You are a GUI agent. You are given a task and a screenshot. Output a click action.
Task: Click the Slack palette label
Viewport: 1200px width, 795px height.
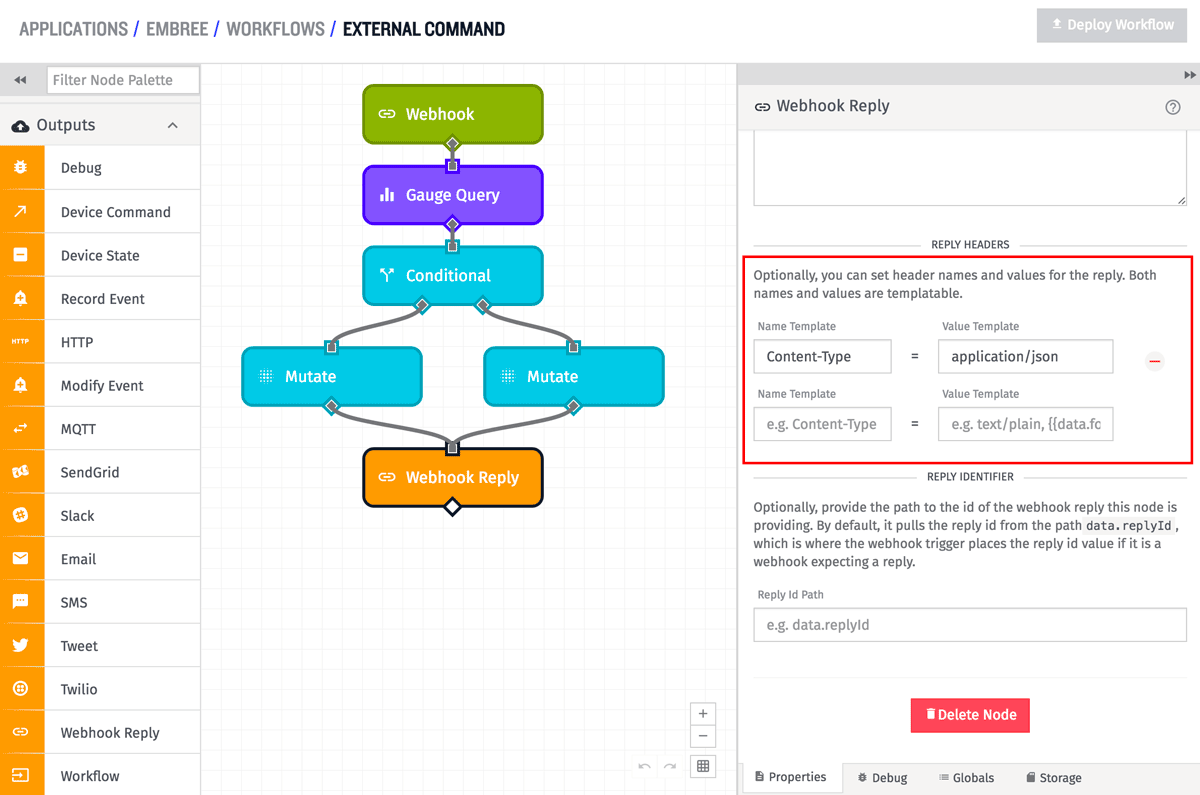(78, 516)
